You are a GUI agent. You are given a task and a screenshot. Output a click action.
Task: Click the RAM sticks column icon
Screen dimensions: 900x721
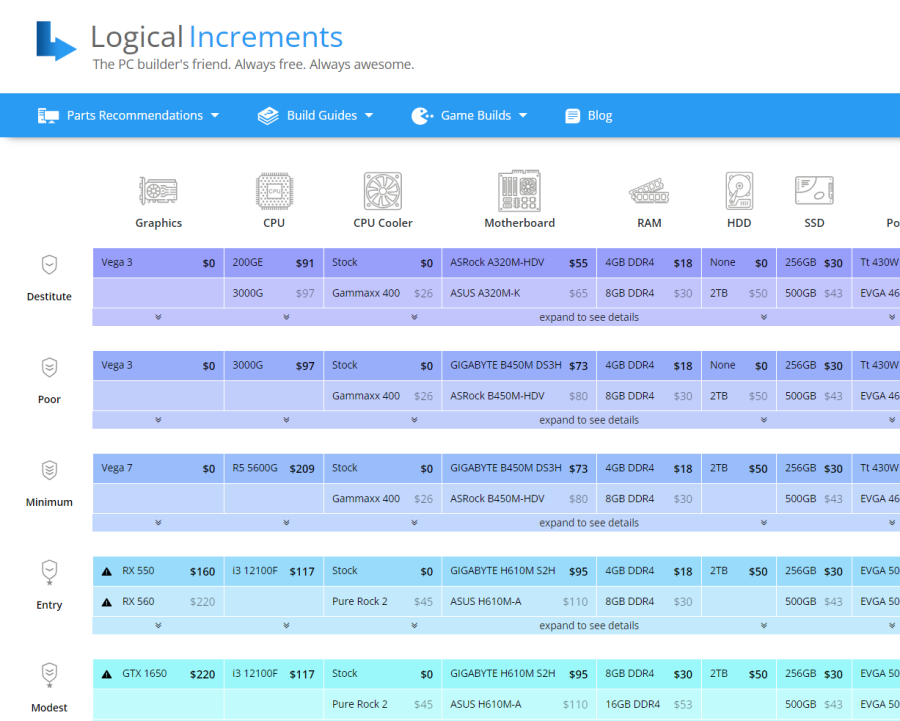[x=649, y=191]
